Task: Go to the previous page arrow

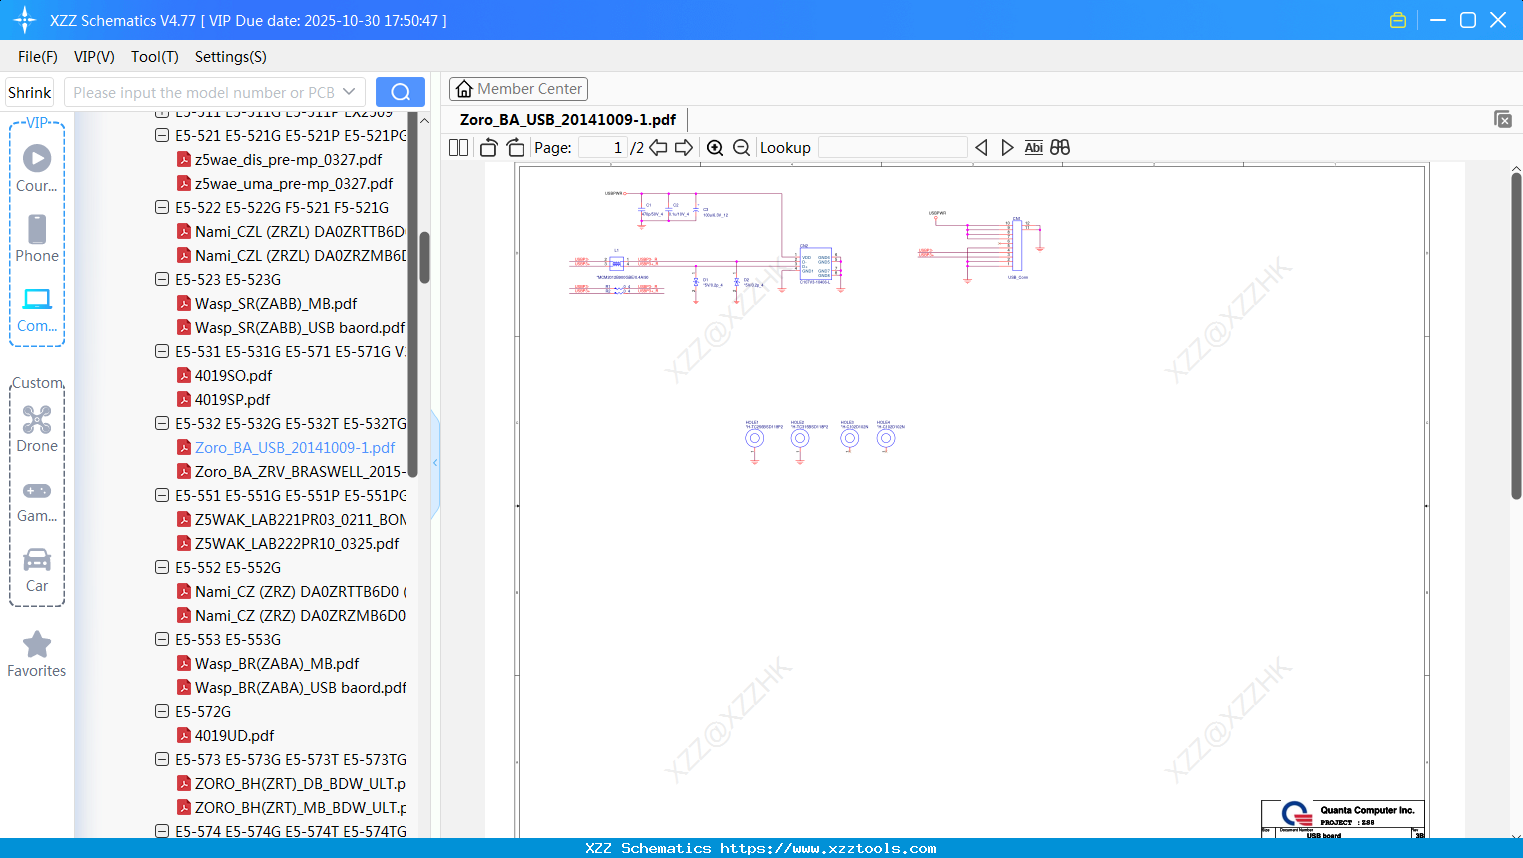Action: tap(658, 148)
